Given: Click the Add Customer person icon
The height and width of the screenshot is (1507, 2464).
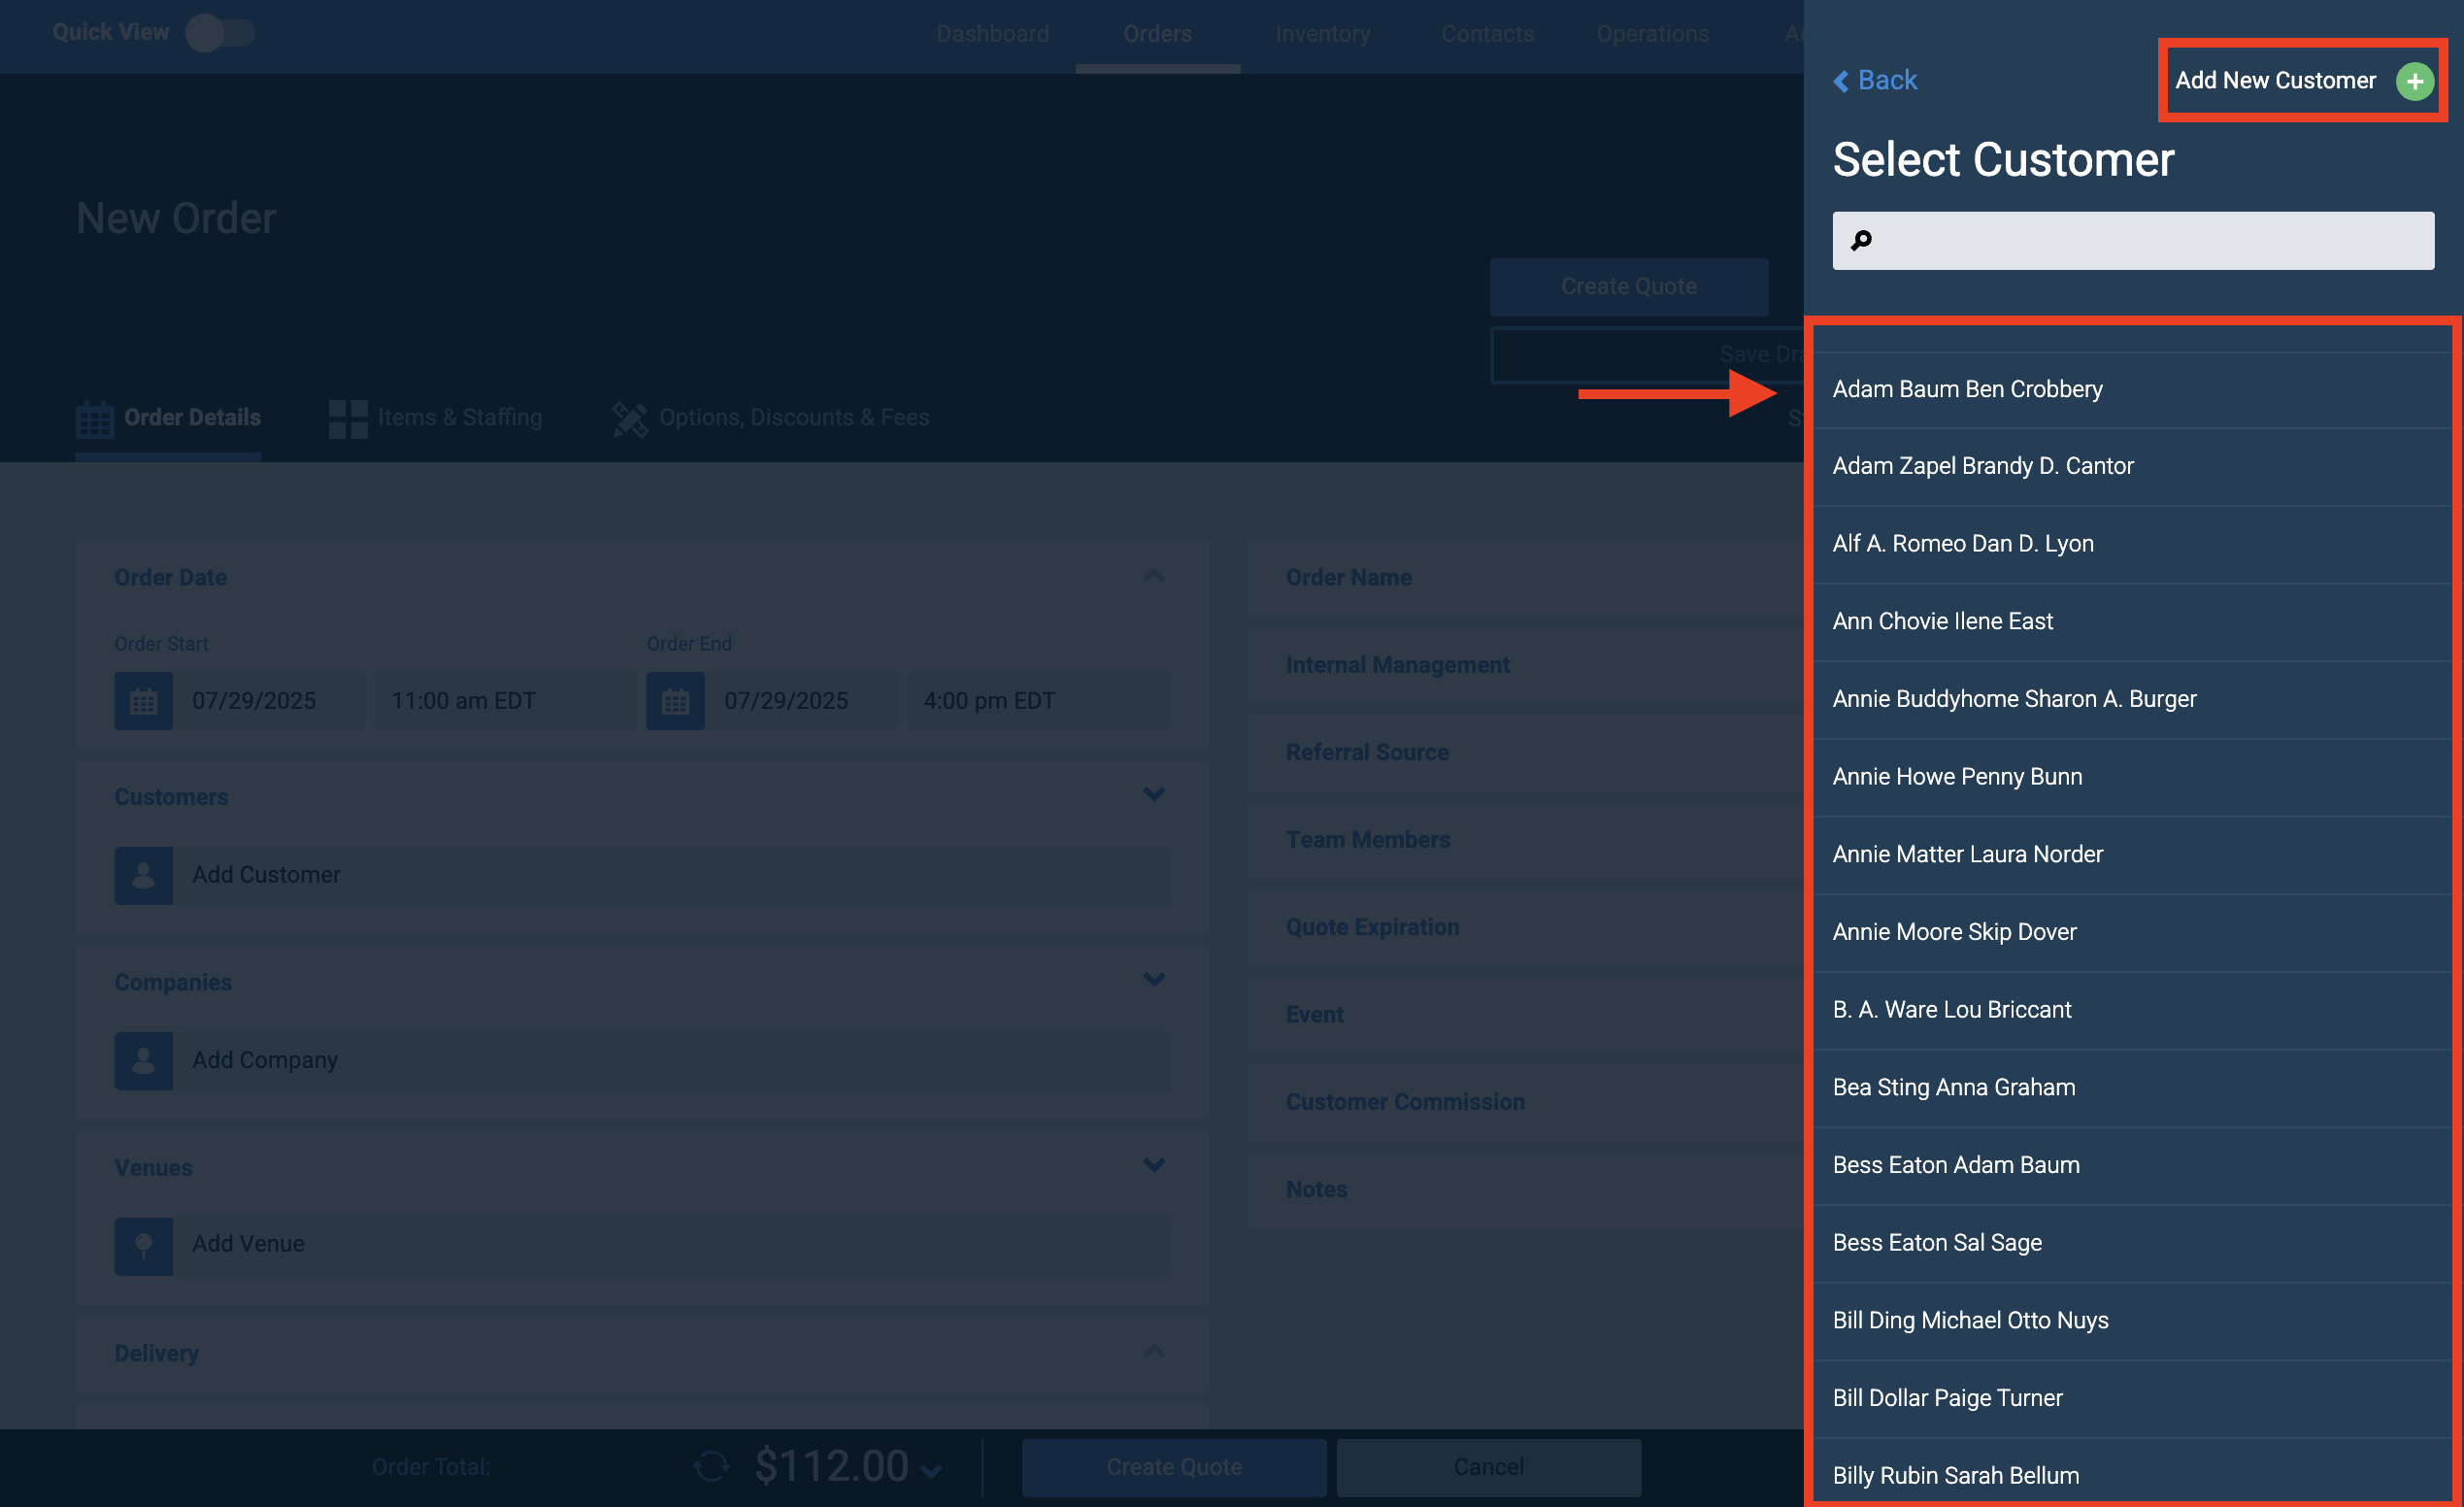Looking at the screenshot, I should [143, 876].
